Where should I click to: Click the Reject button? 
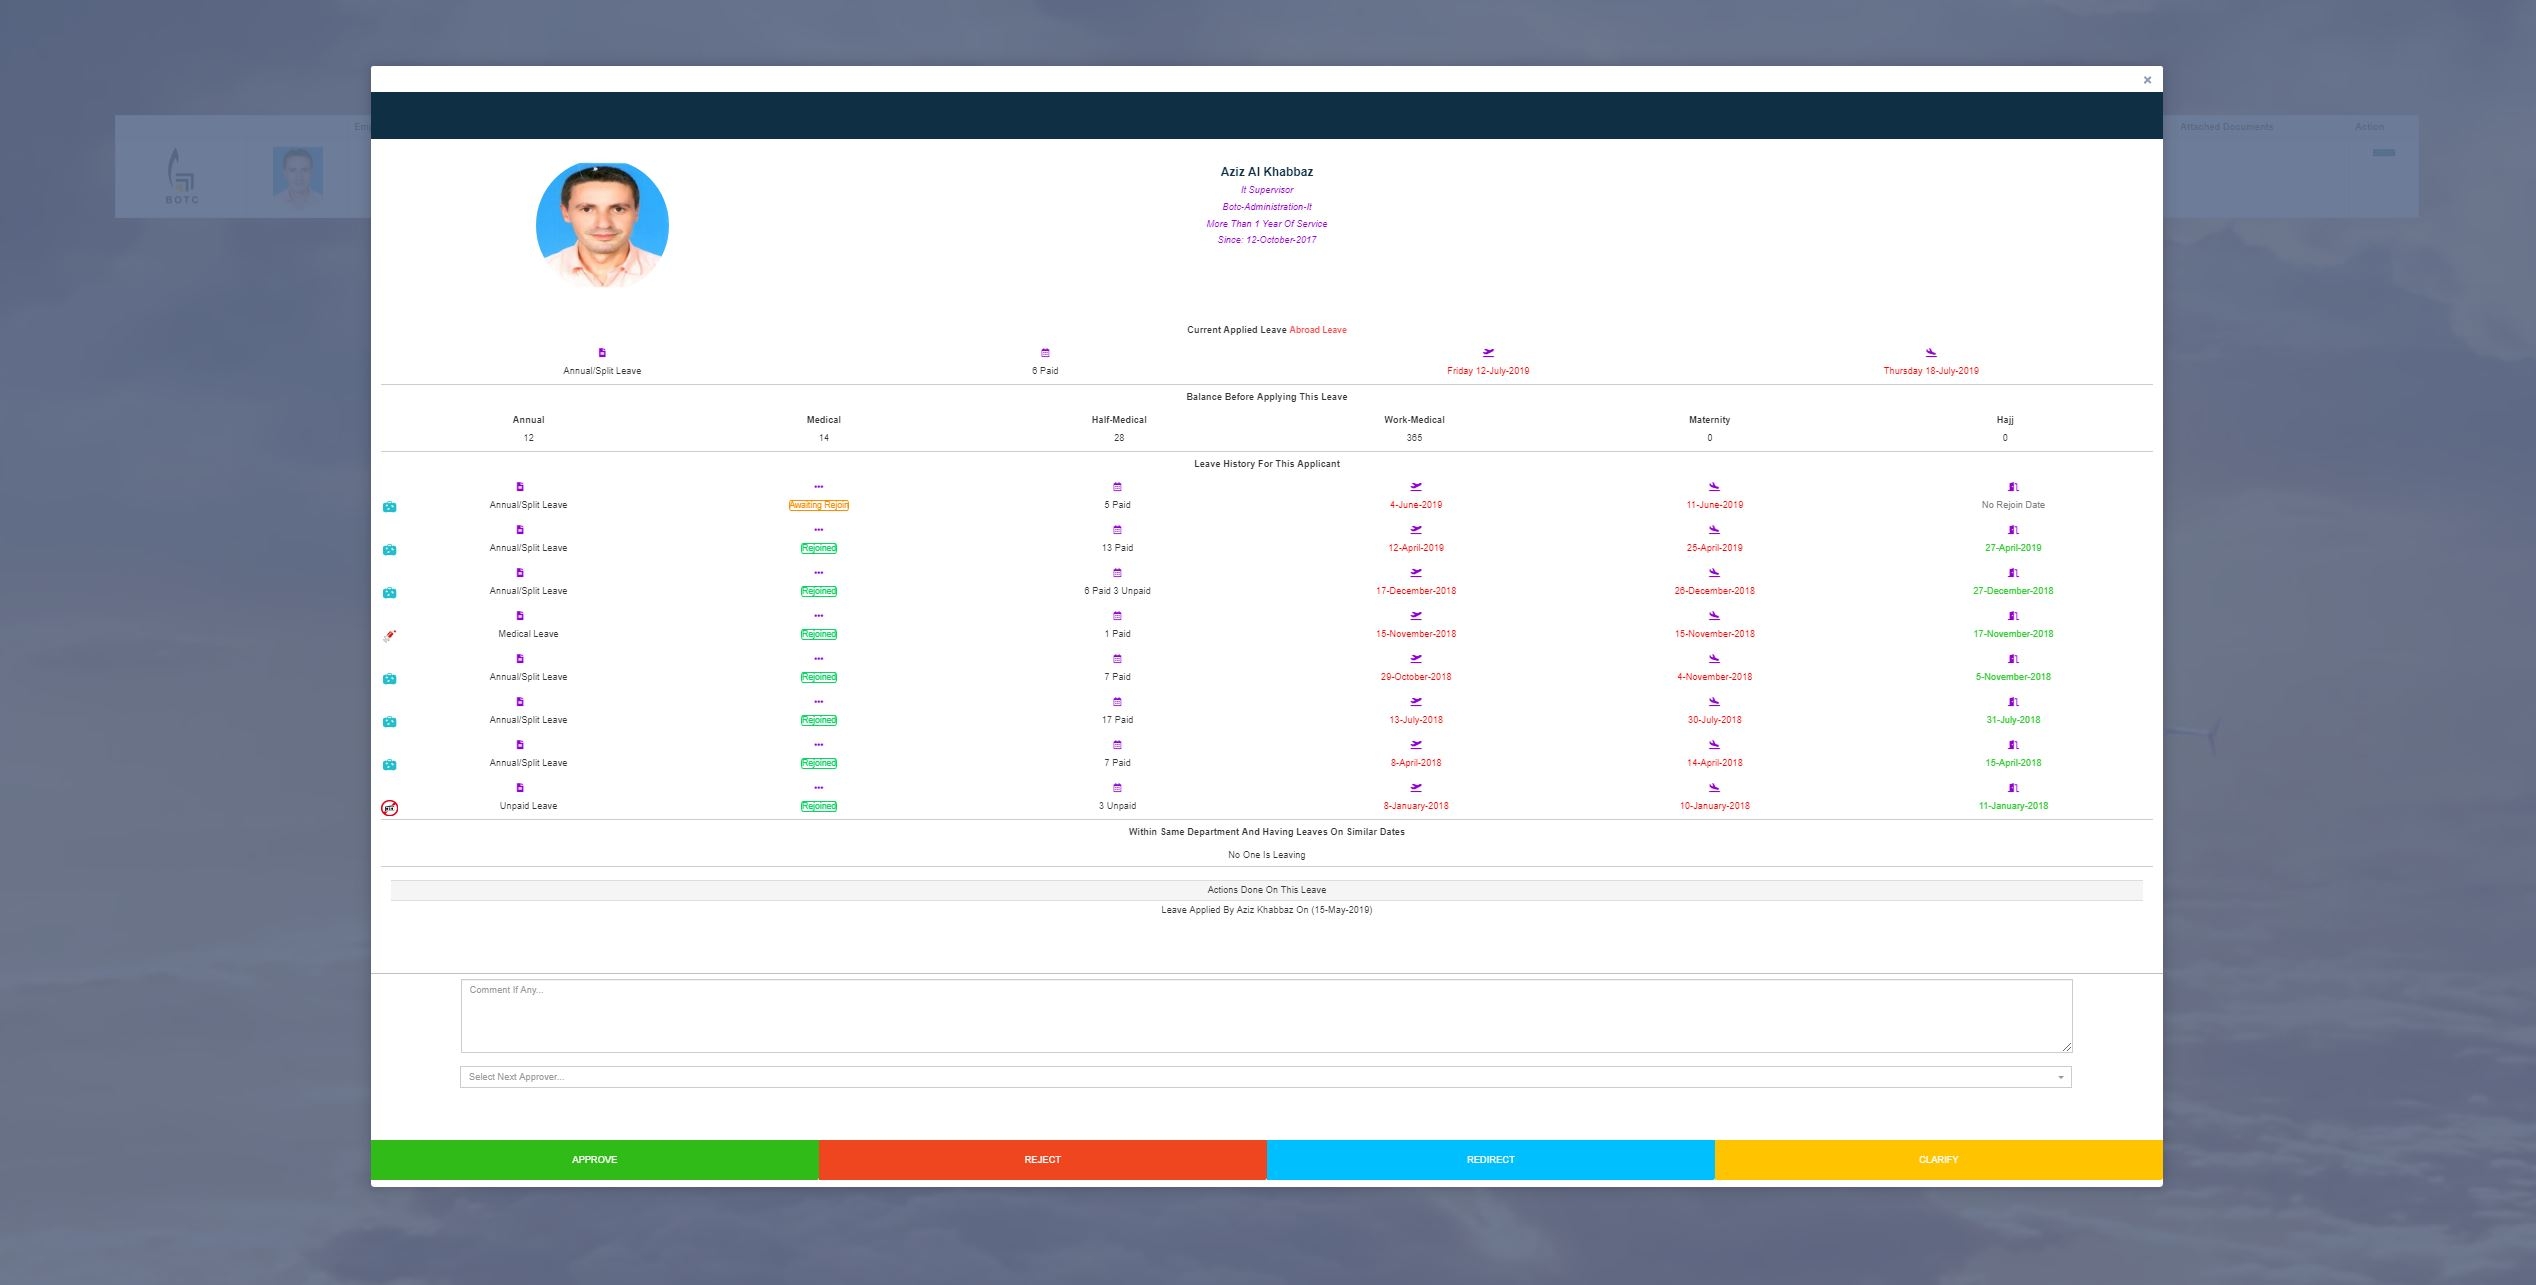pyautogui.click(x=1042, y=1159)
